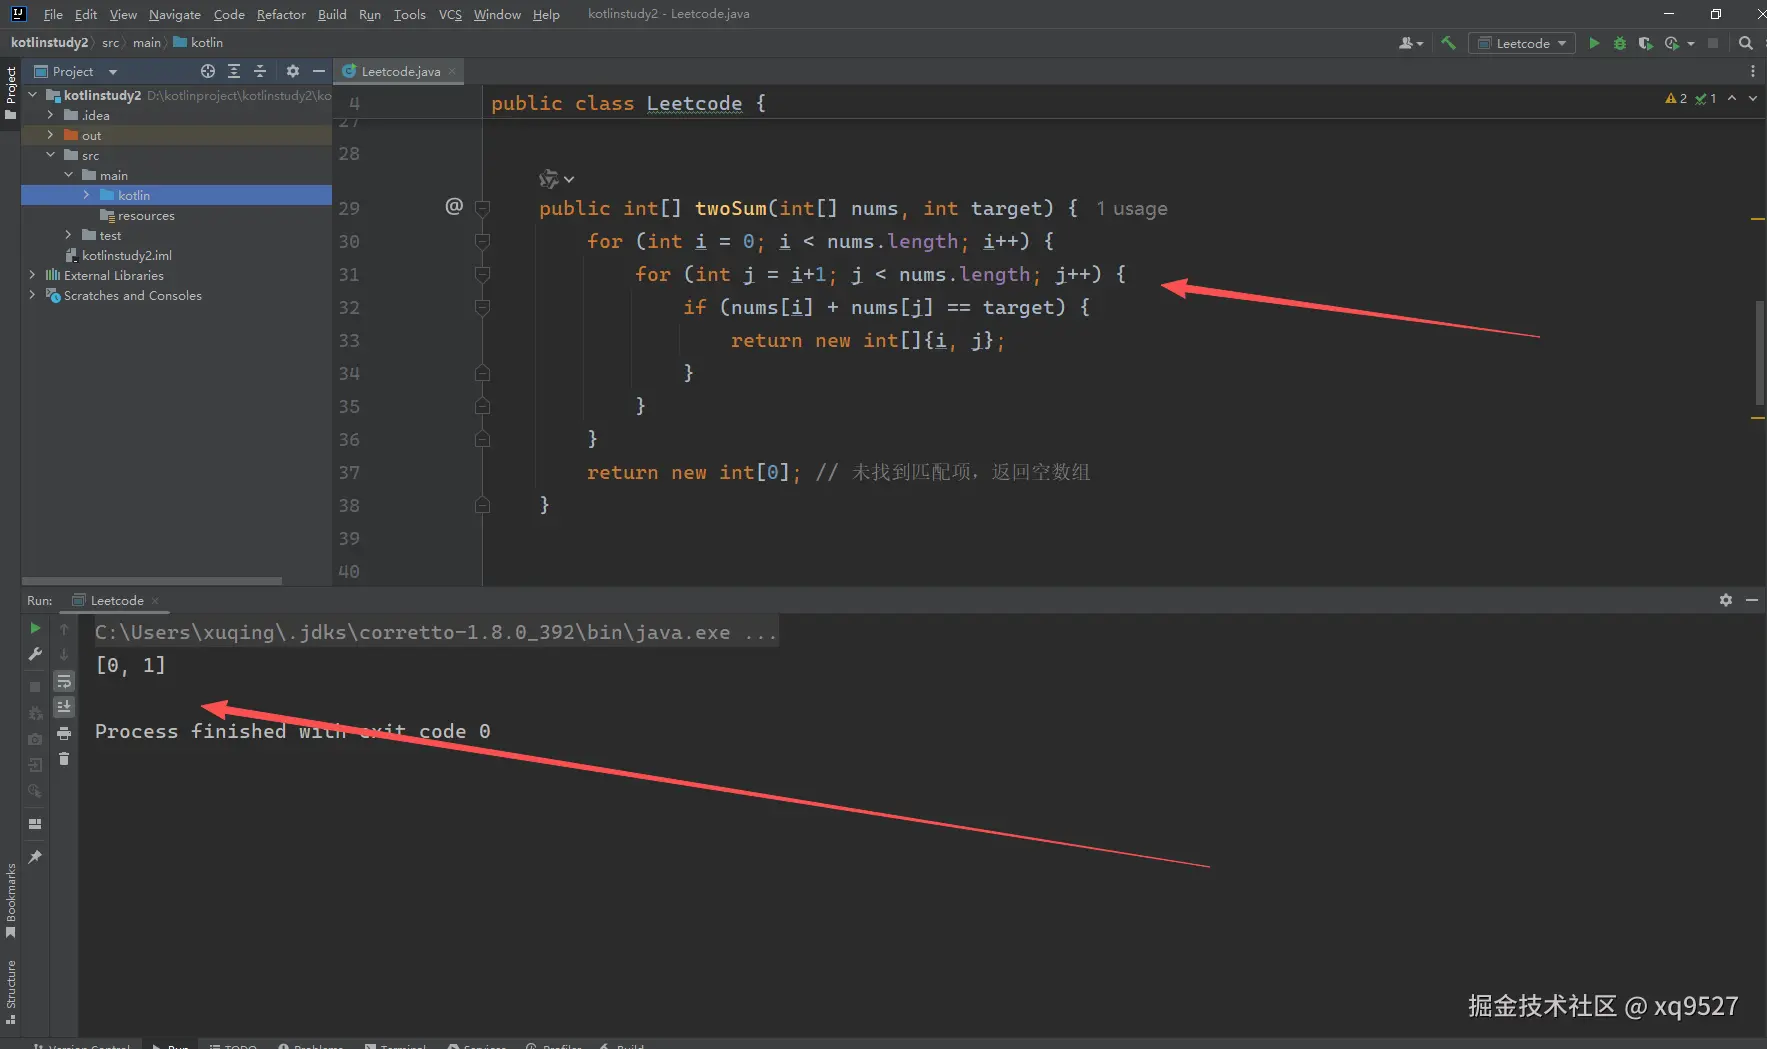Viewport: 1767px width, 1049px height.
Task: Toggle fold end marker on line 34
Action: [482, 373]
